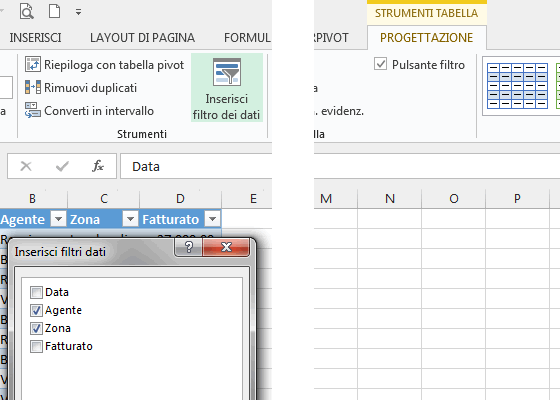Switch to the FORMULE tab
Viewport: 560px width, 400px height.
pos(248,38)
